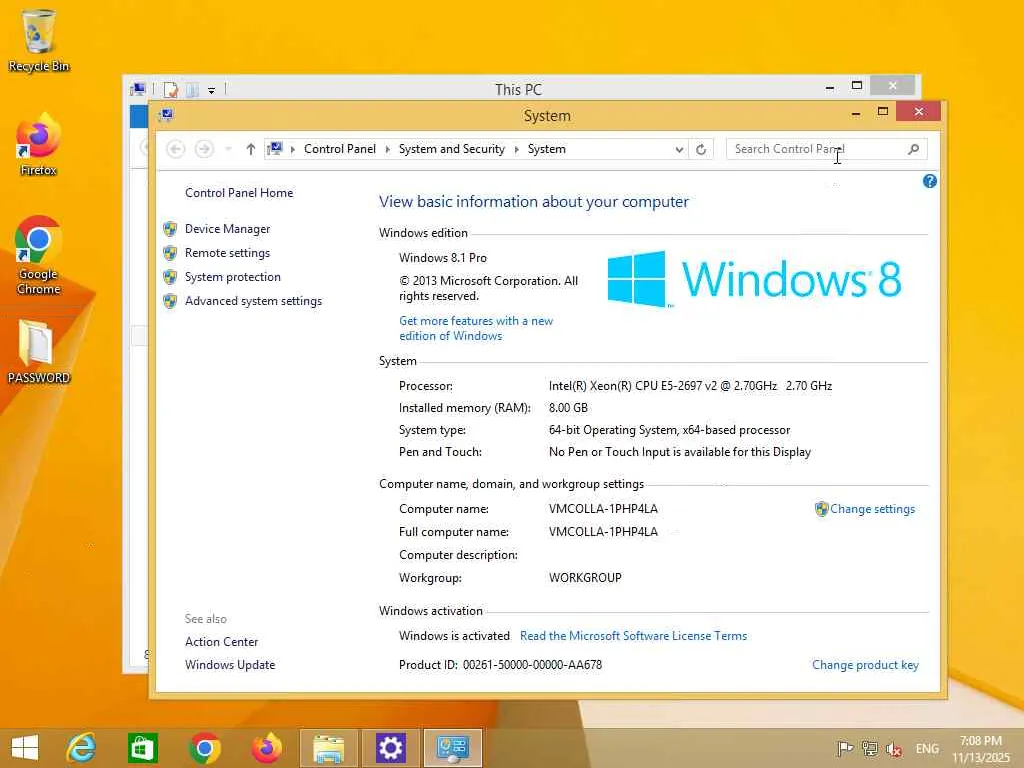
Task: Open the Recycle Bin desktop icon
Action: click(39, 40)
